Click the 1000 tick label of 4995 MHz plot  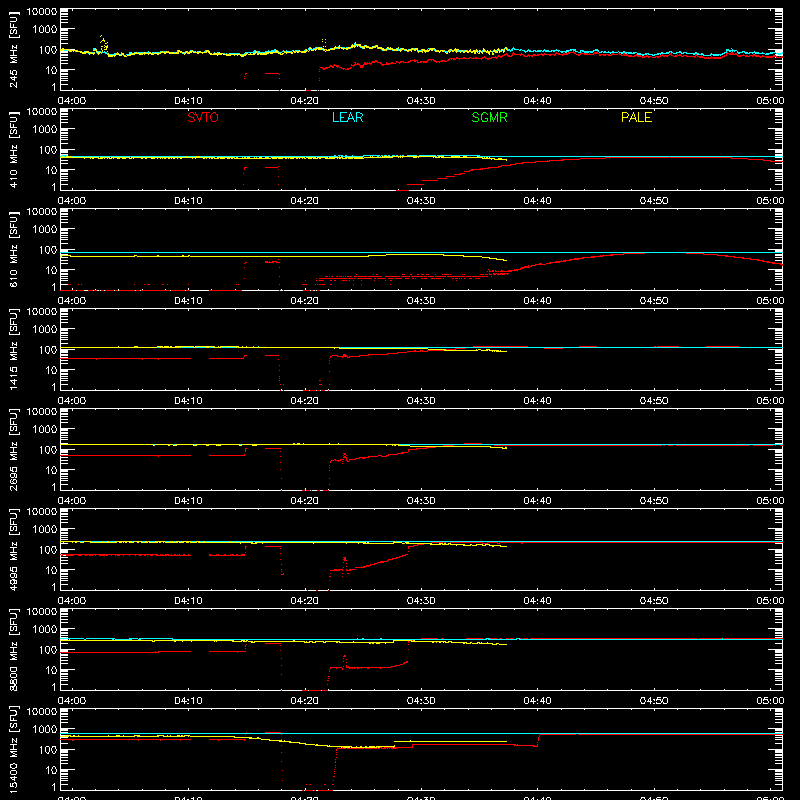(x=45, y=530)
